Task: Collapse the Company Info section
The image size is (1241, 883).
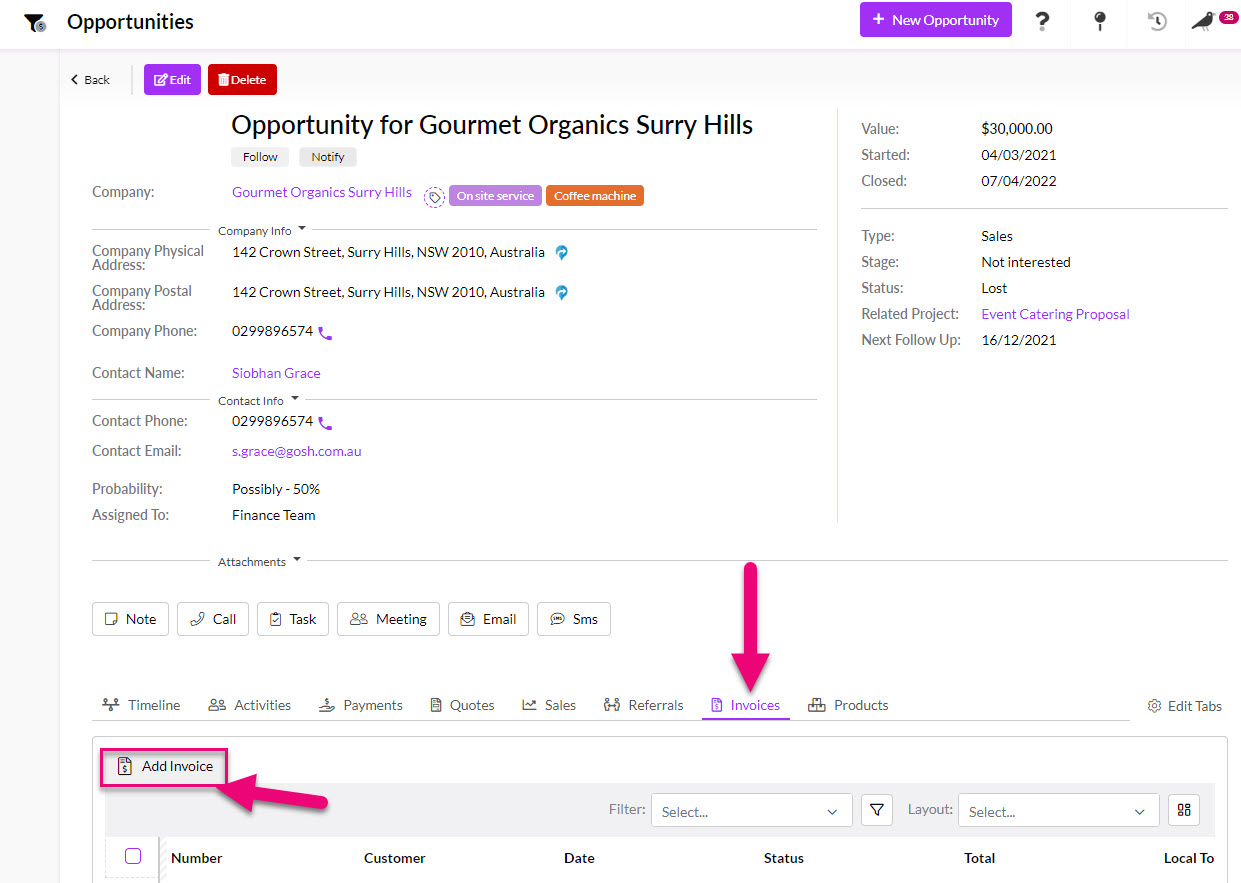Action: (x=262, y=230)
